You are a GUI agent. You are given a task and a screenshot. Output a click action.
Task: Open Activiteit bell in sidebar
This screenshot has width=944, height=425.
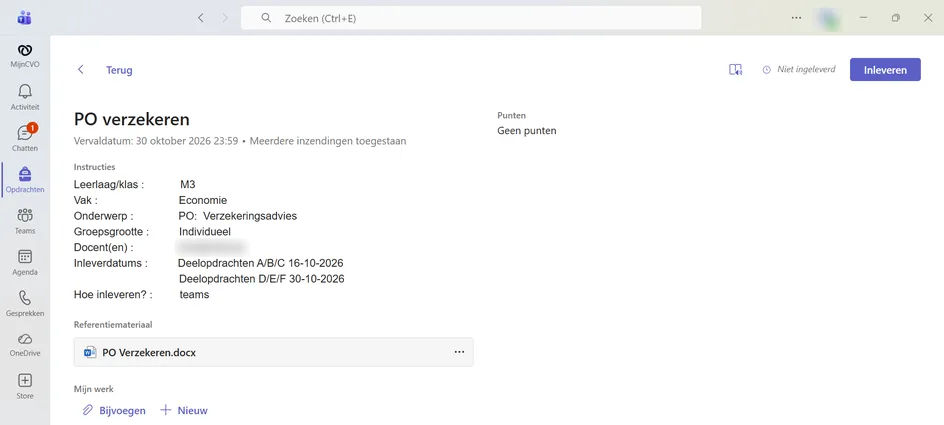(x=25, y=97)
